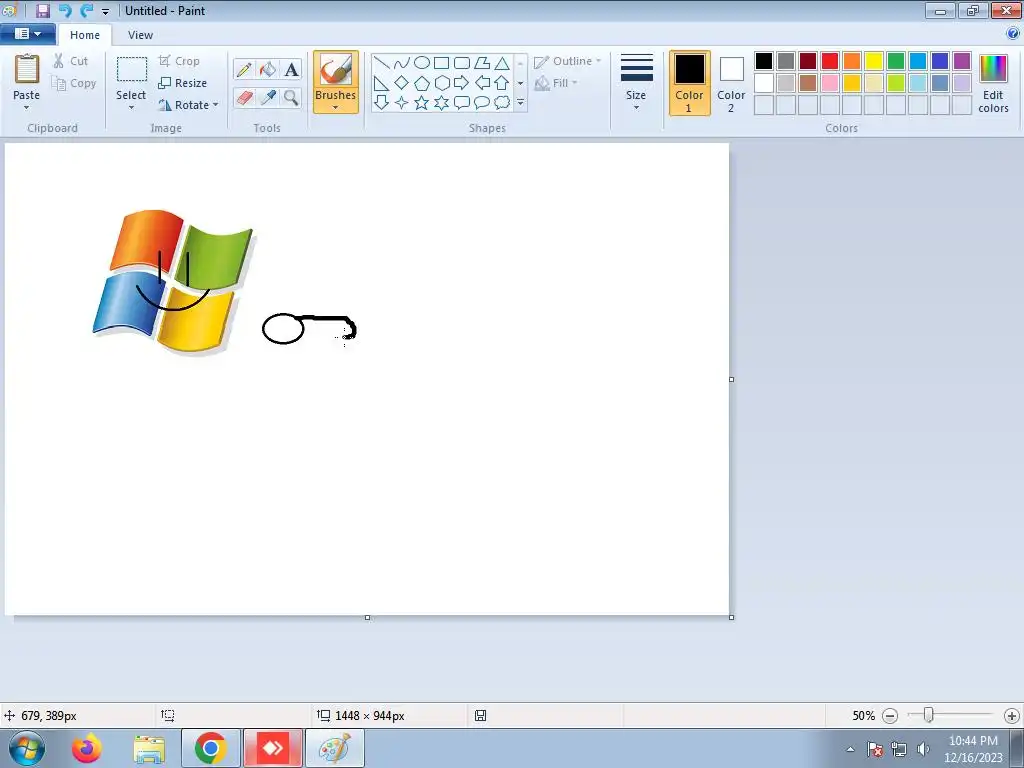Image resolution: width=1024 pixels, height=768 pixels.
Task: Click the Cut button
Action: tap(71, 61)
